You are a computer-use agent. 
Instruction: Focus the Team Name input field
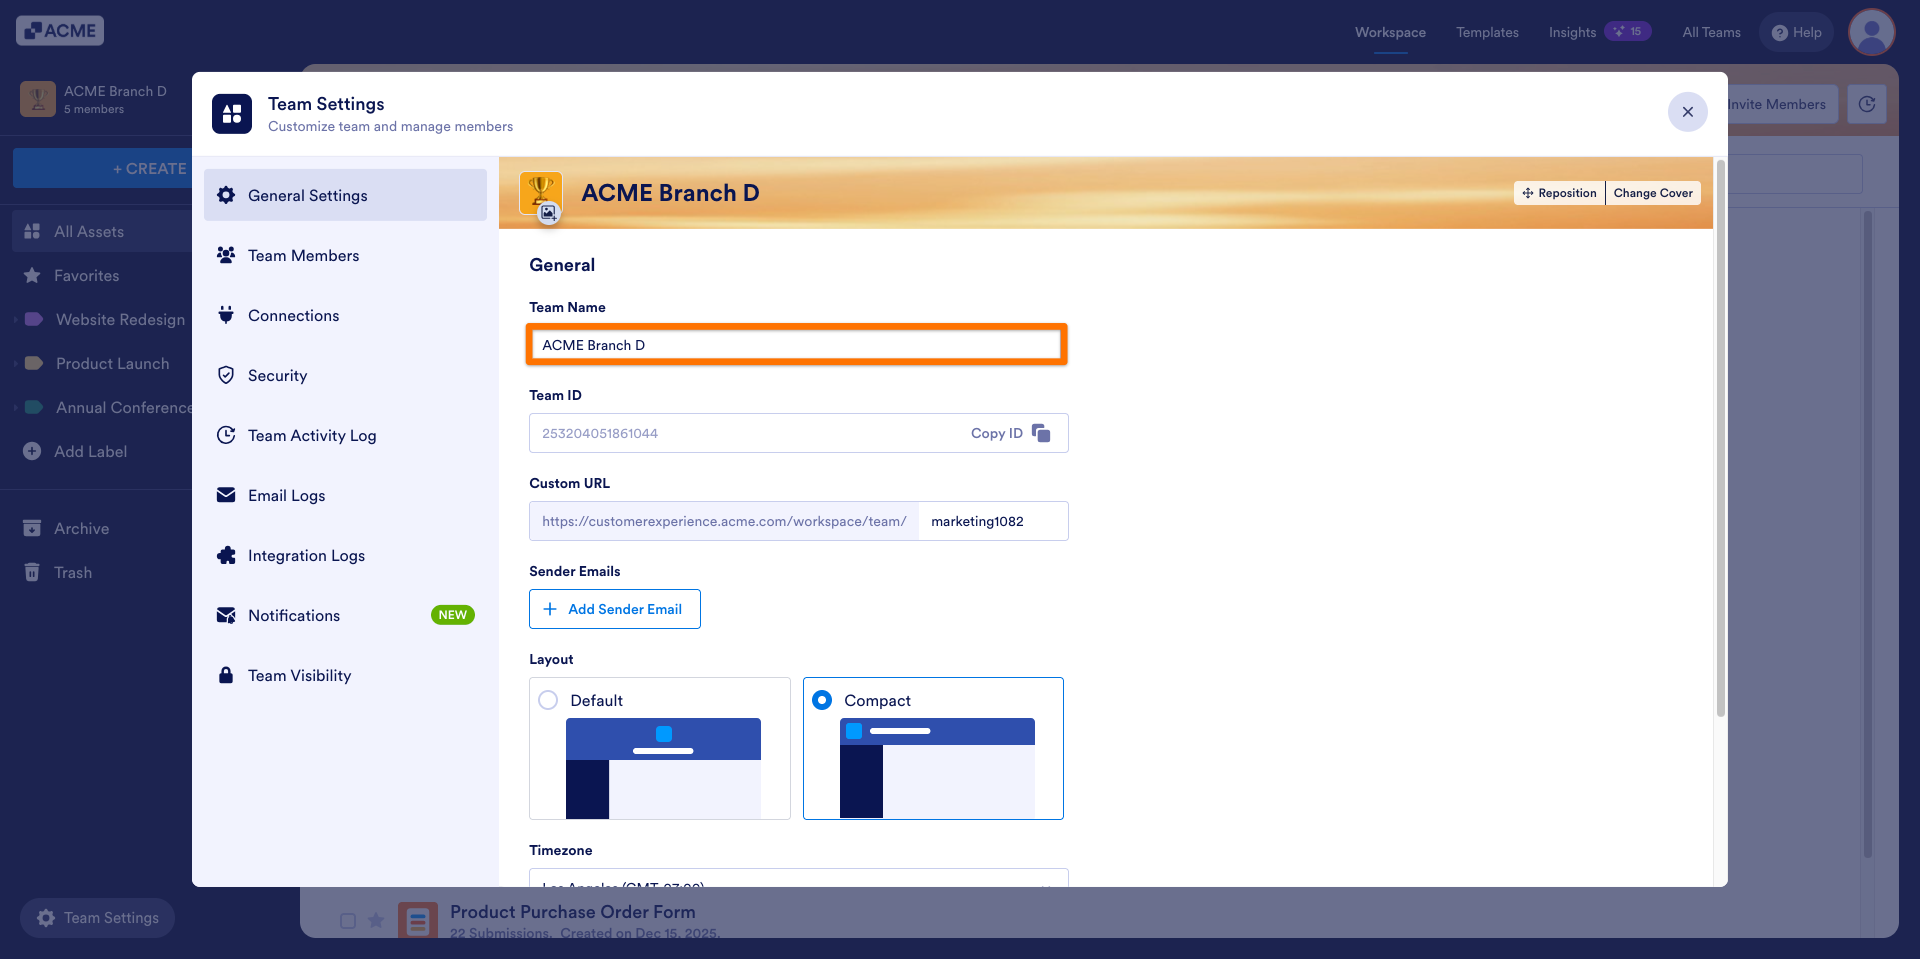pyautogui.click(x=797, y=345)
